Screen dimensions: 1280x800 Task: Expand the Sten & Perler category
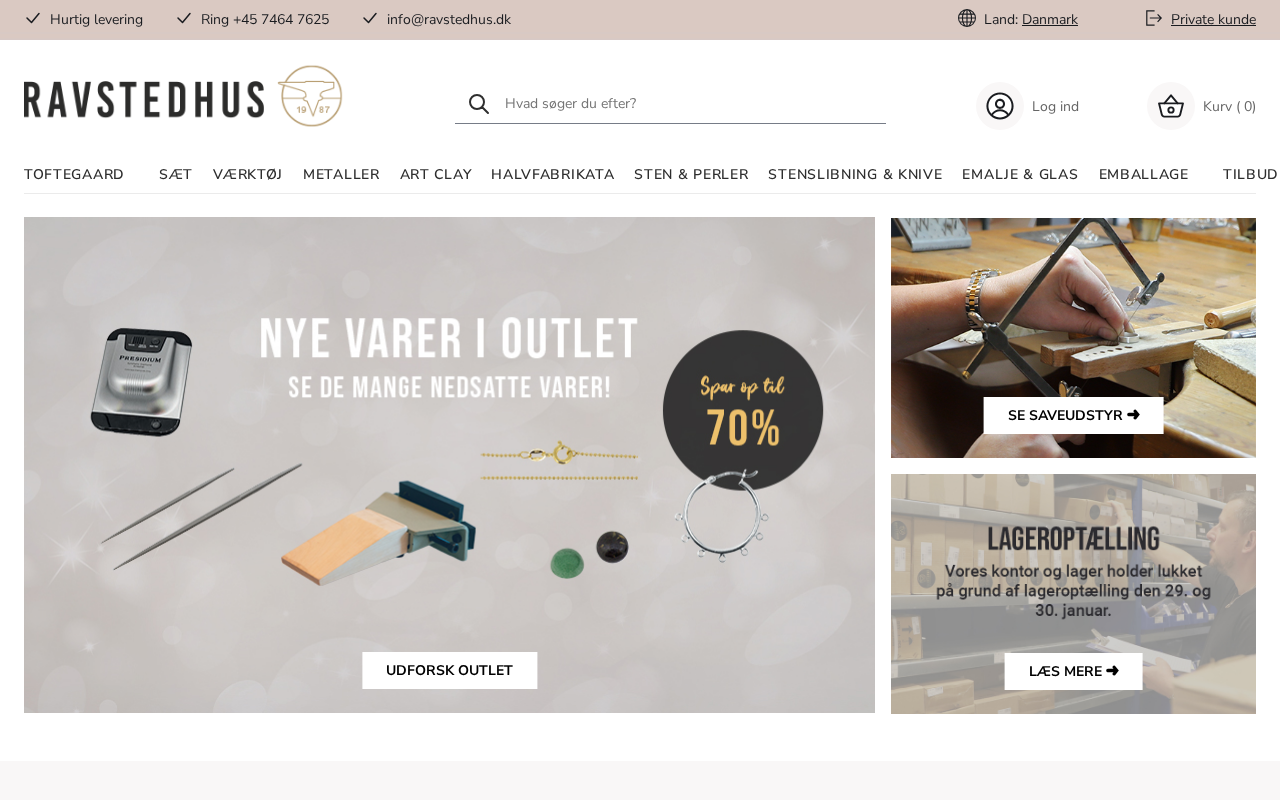pos(691,174)
